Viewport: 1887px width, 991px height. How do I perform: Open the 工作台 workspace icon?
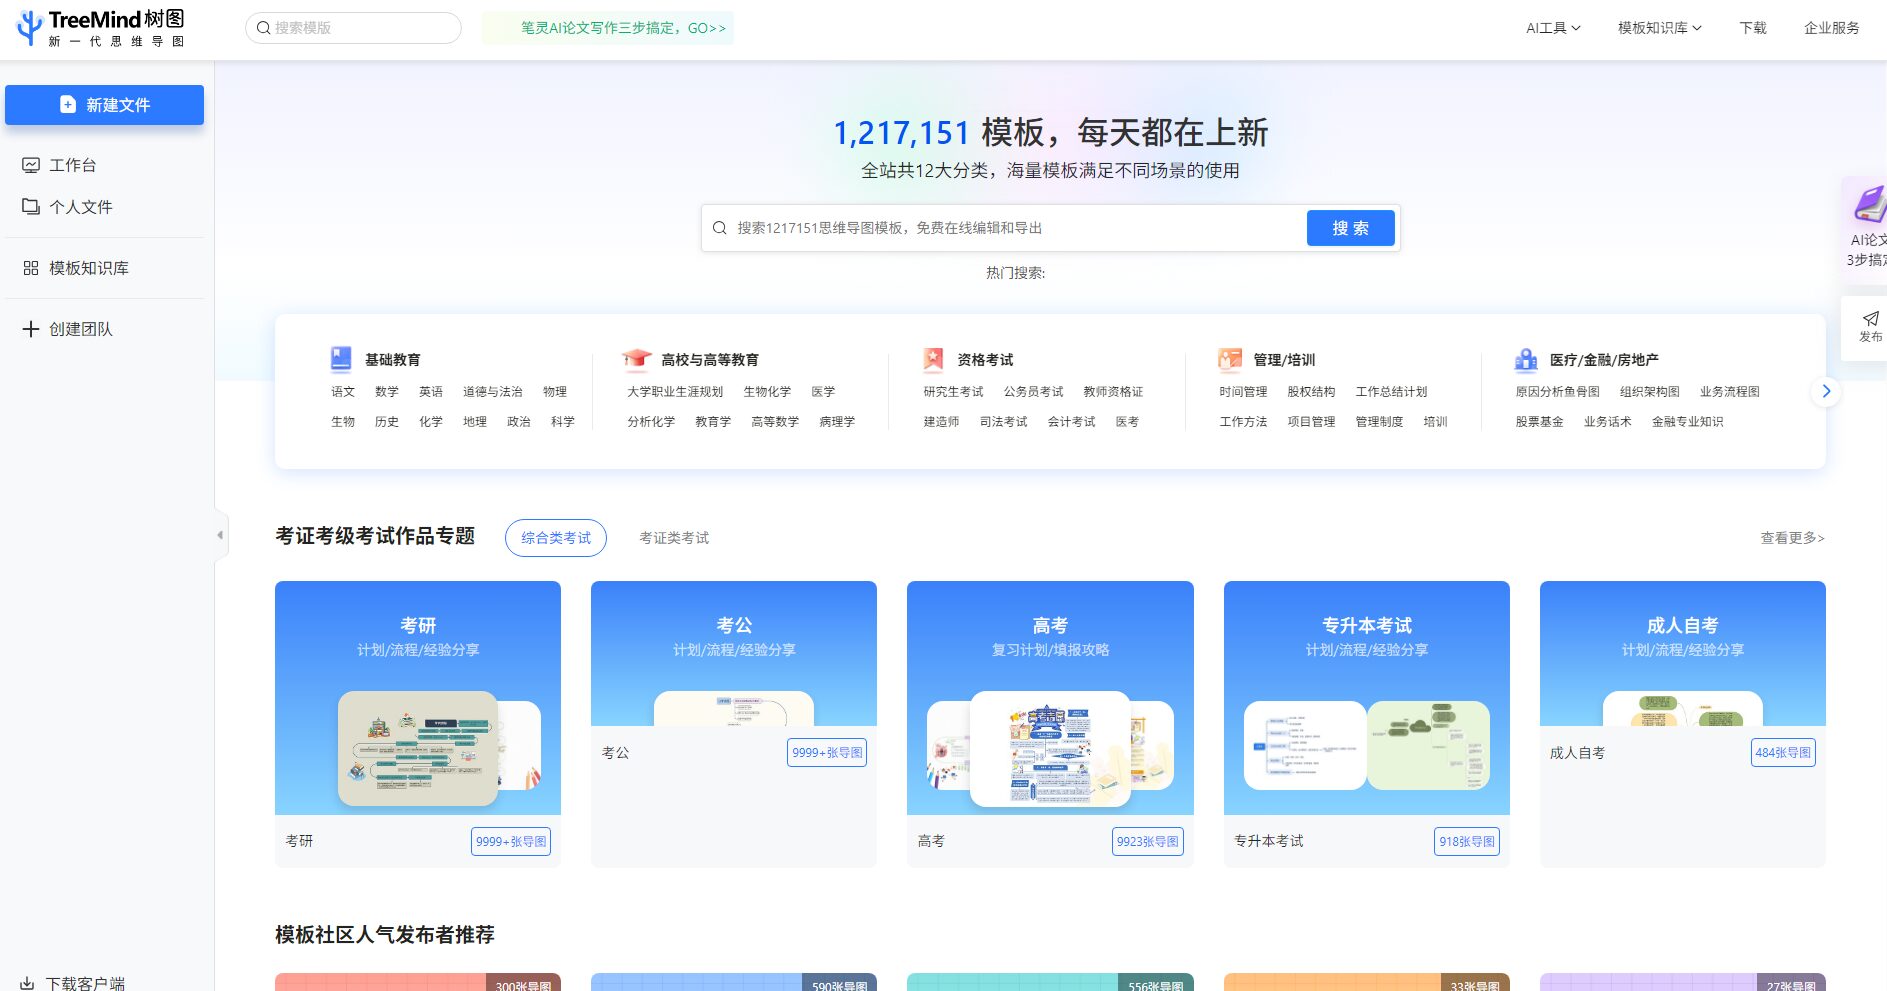click(x=31, y=165)
